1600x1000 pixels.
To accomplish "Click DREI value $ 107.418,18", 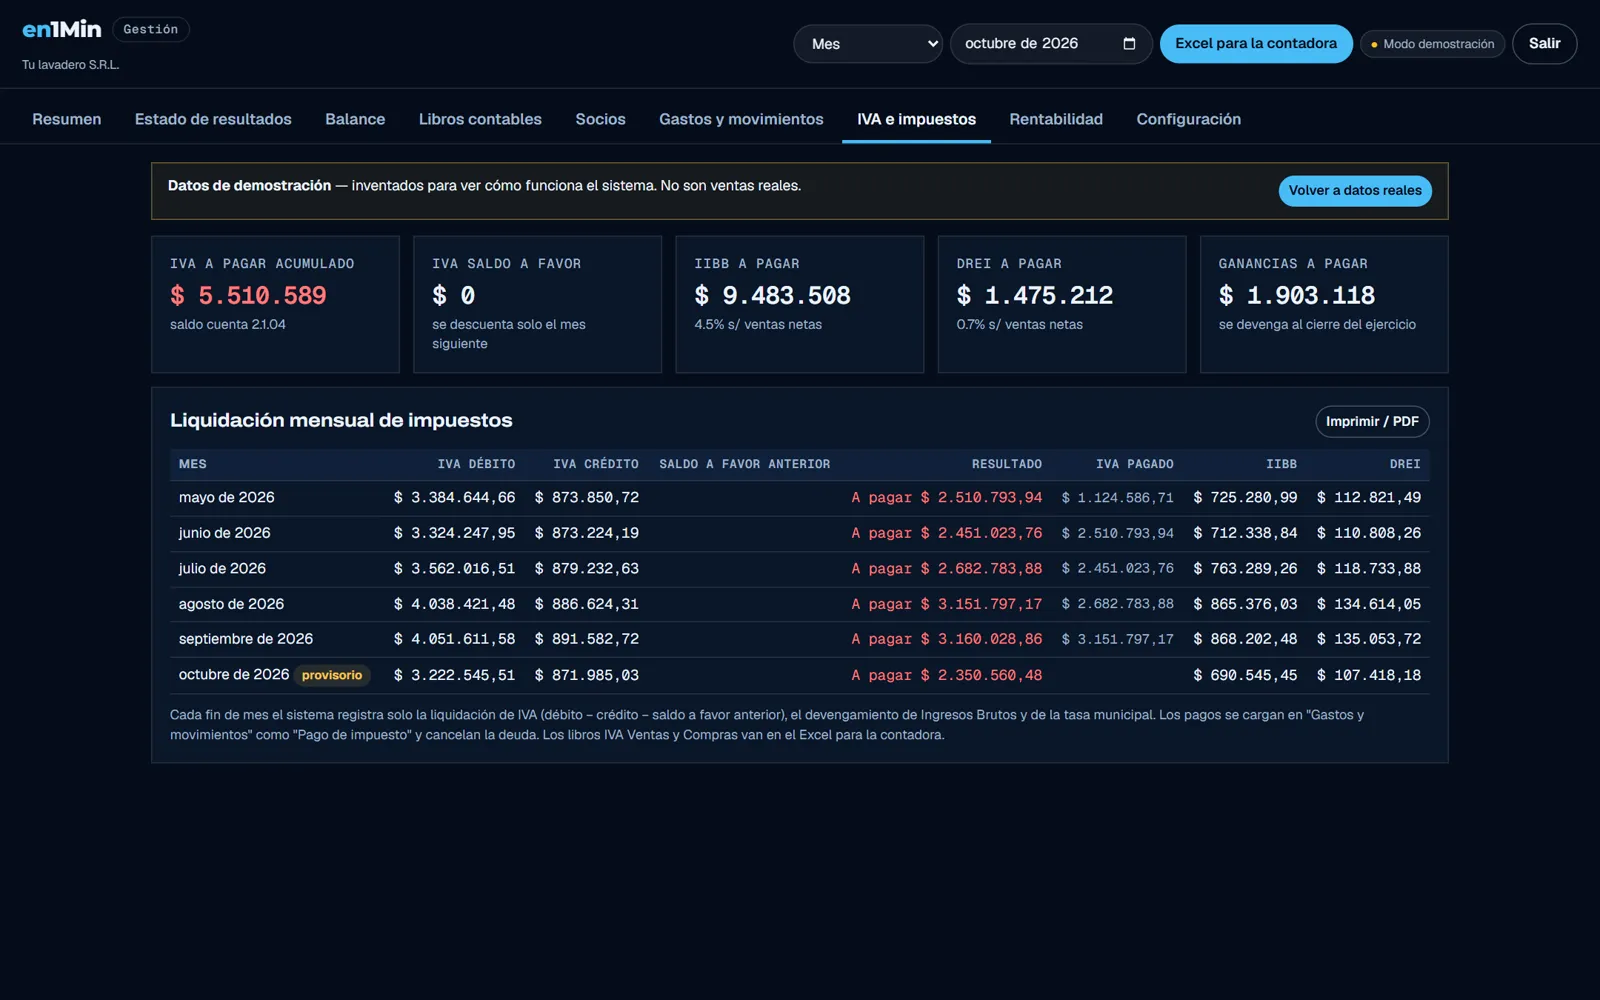I will click(x=1369, y=675).
